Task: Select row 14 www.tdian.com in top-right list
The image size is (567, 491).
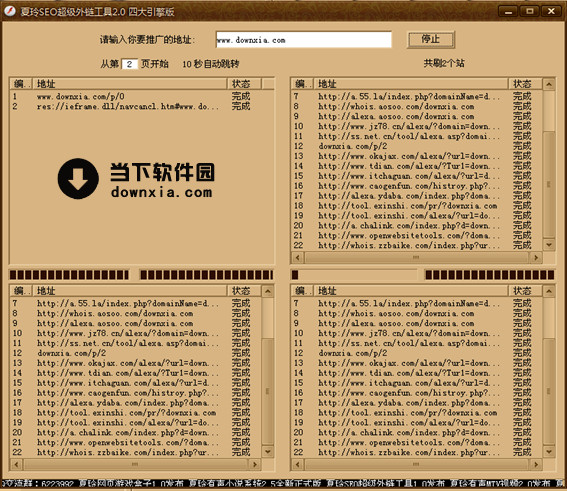Action: [416, 166]
